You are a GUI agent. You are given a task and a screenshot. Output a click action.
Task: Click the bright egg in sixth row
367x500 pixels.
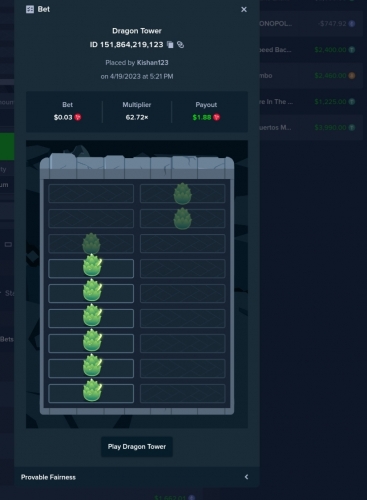92,316
